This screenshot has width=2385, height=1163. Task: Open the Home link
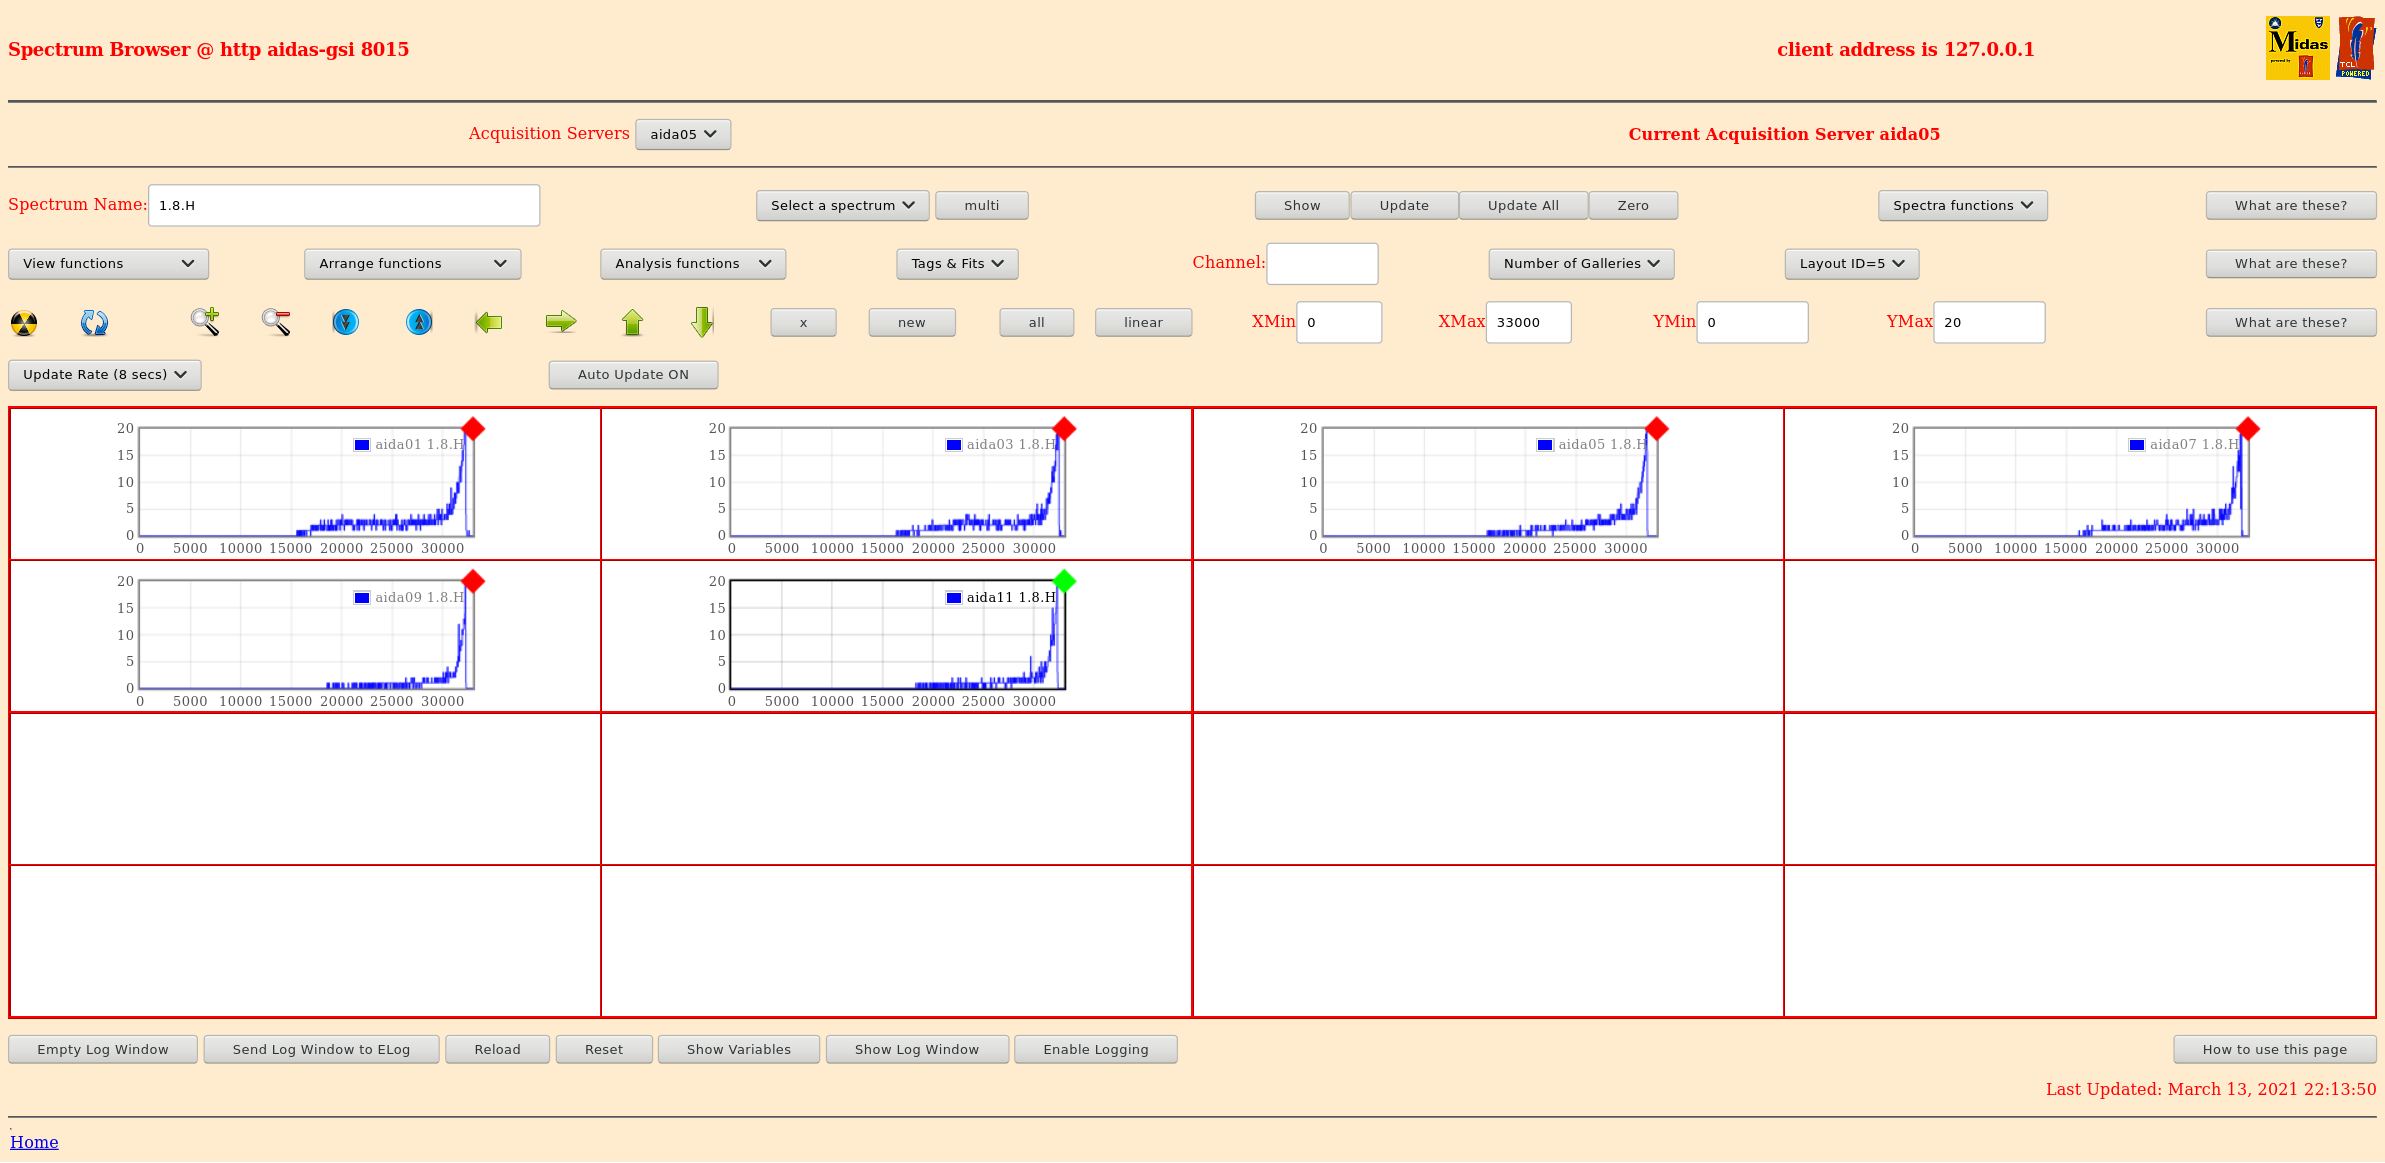coord(34,1142)
